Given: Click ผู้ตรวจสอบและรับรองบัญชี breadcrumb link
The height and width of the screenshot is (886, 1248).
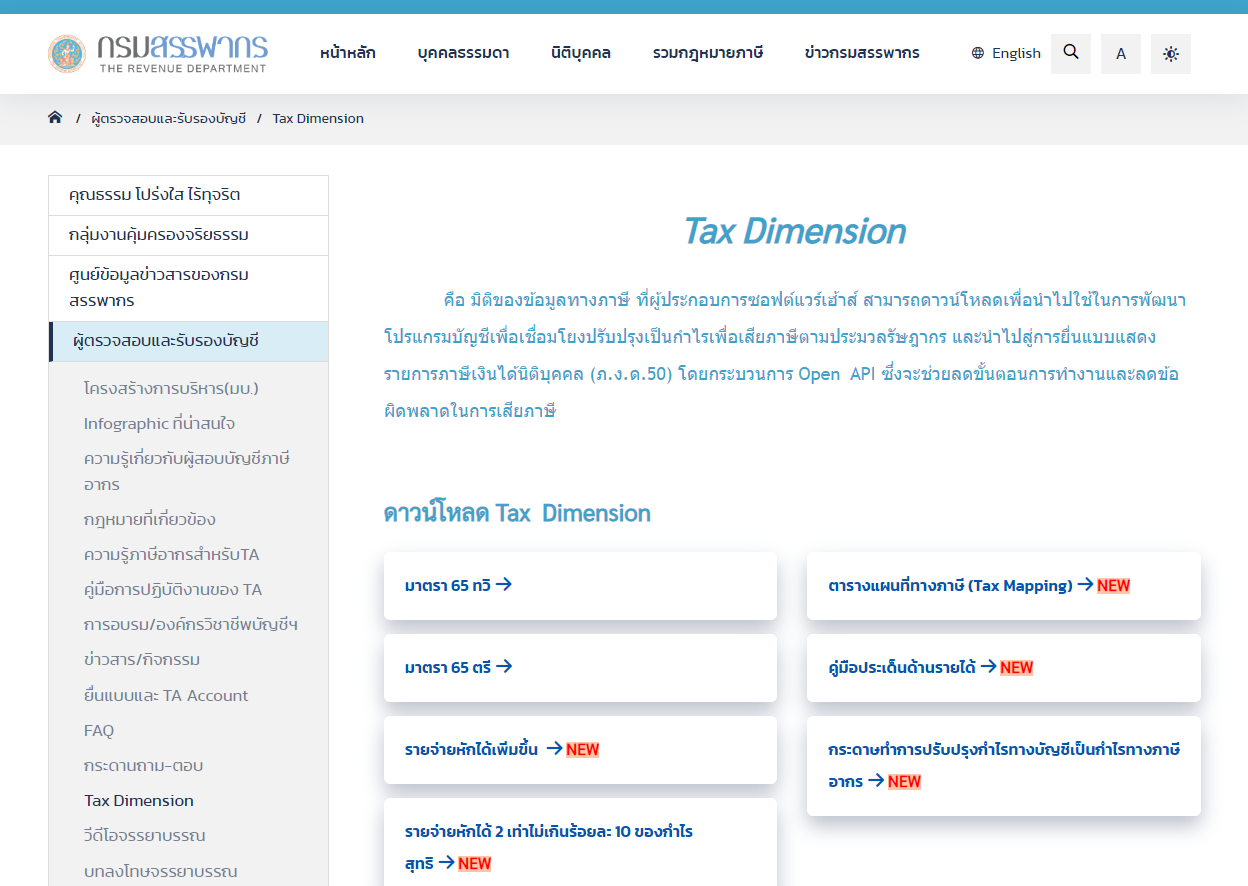Looking at the screenshot, I should coord(168,118).
